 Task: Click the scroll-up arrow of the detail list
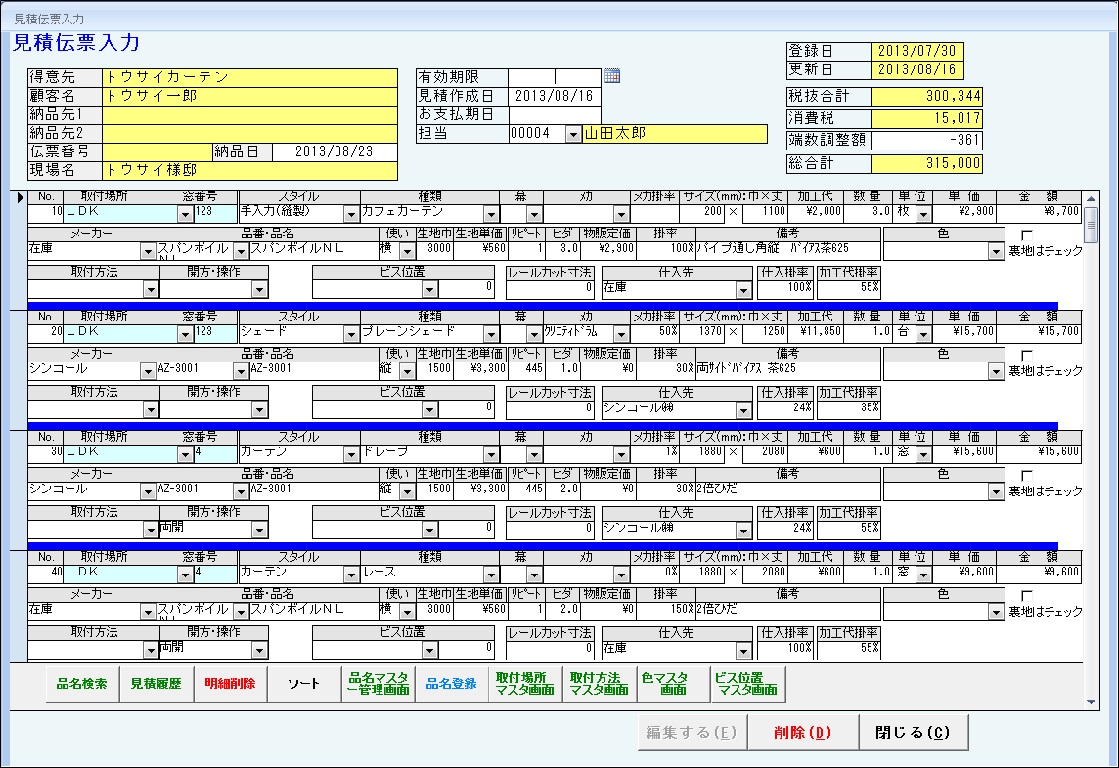tap(1091, 197)
